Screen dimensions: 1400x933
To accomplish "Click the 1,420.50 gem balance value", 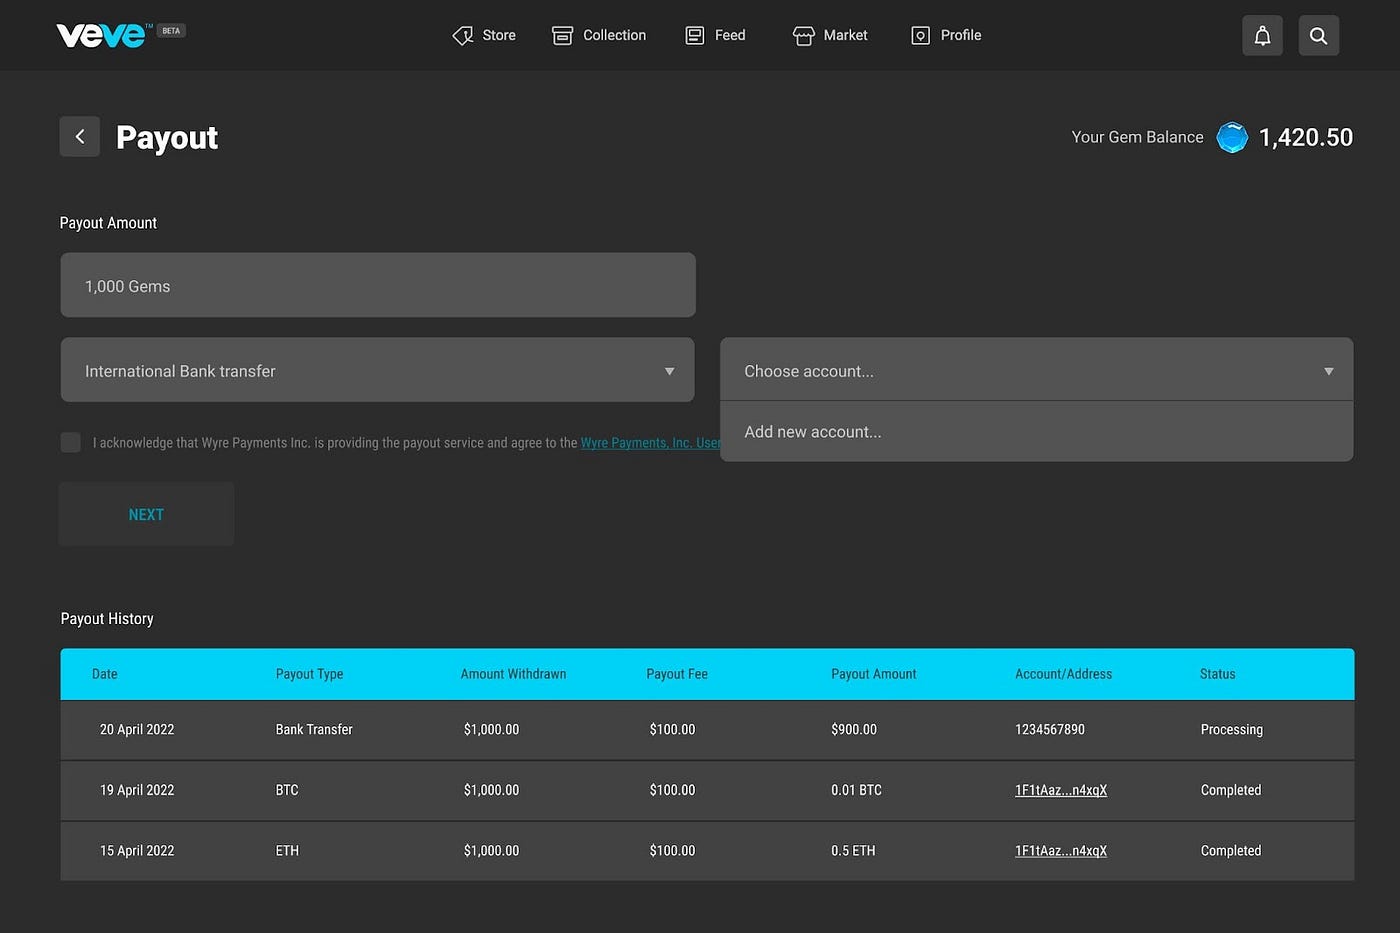I will tap(1305, 138).
